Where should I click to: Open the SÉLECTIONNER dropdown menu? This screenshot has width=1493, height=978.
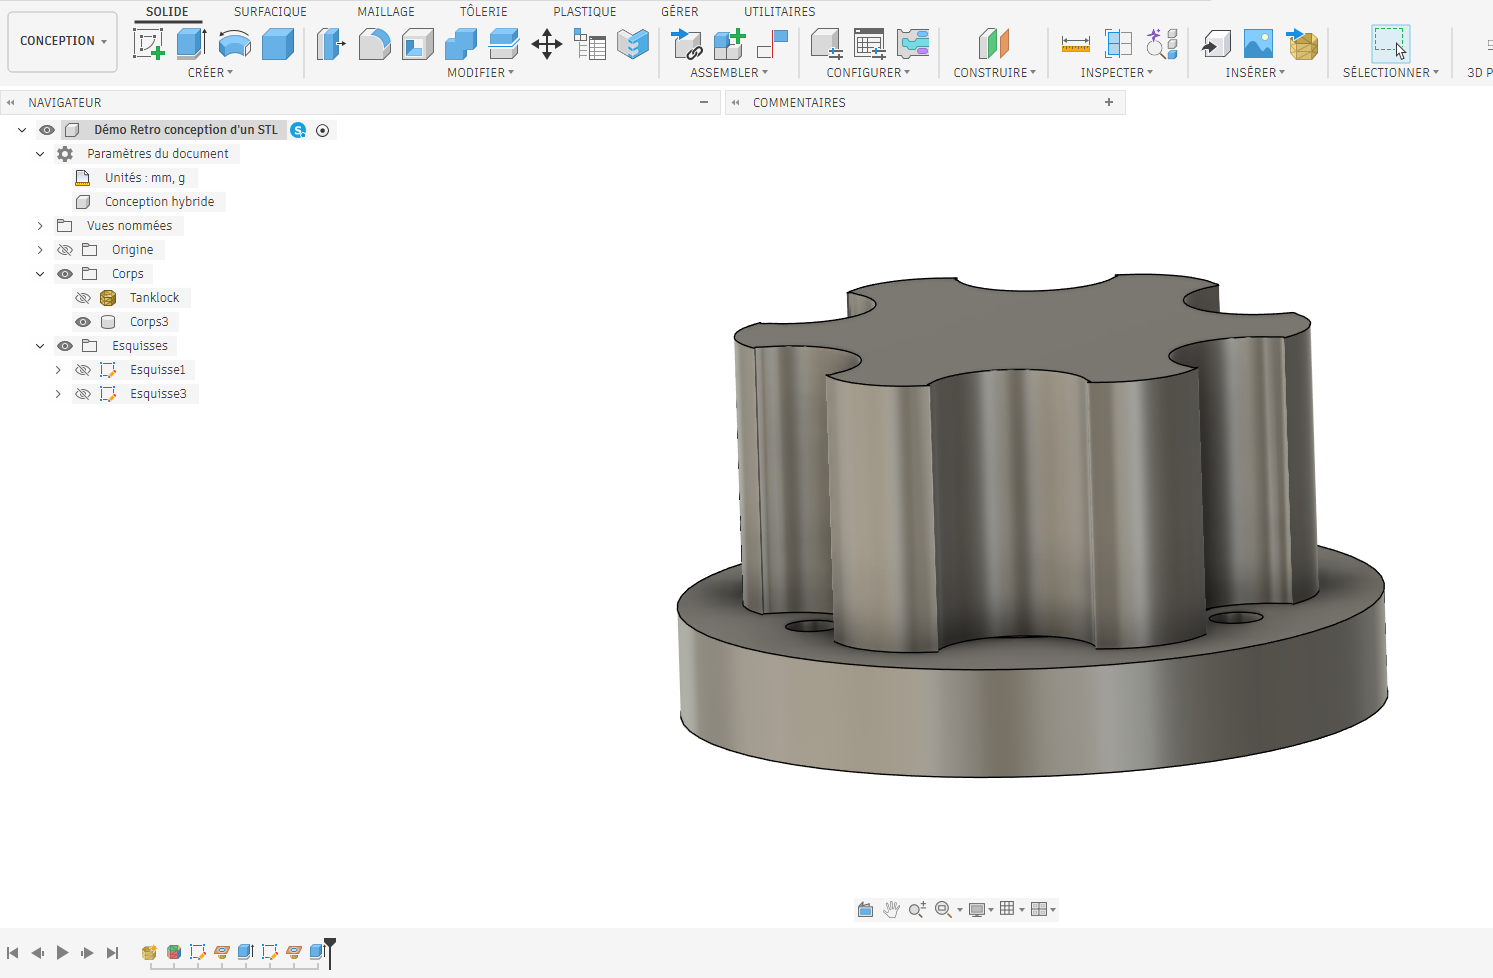pyautogui.click(x=1390, y=72)
